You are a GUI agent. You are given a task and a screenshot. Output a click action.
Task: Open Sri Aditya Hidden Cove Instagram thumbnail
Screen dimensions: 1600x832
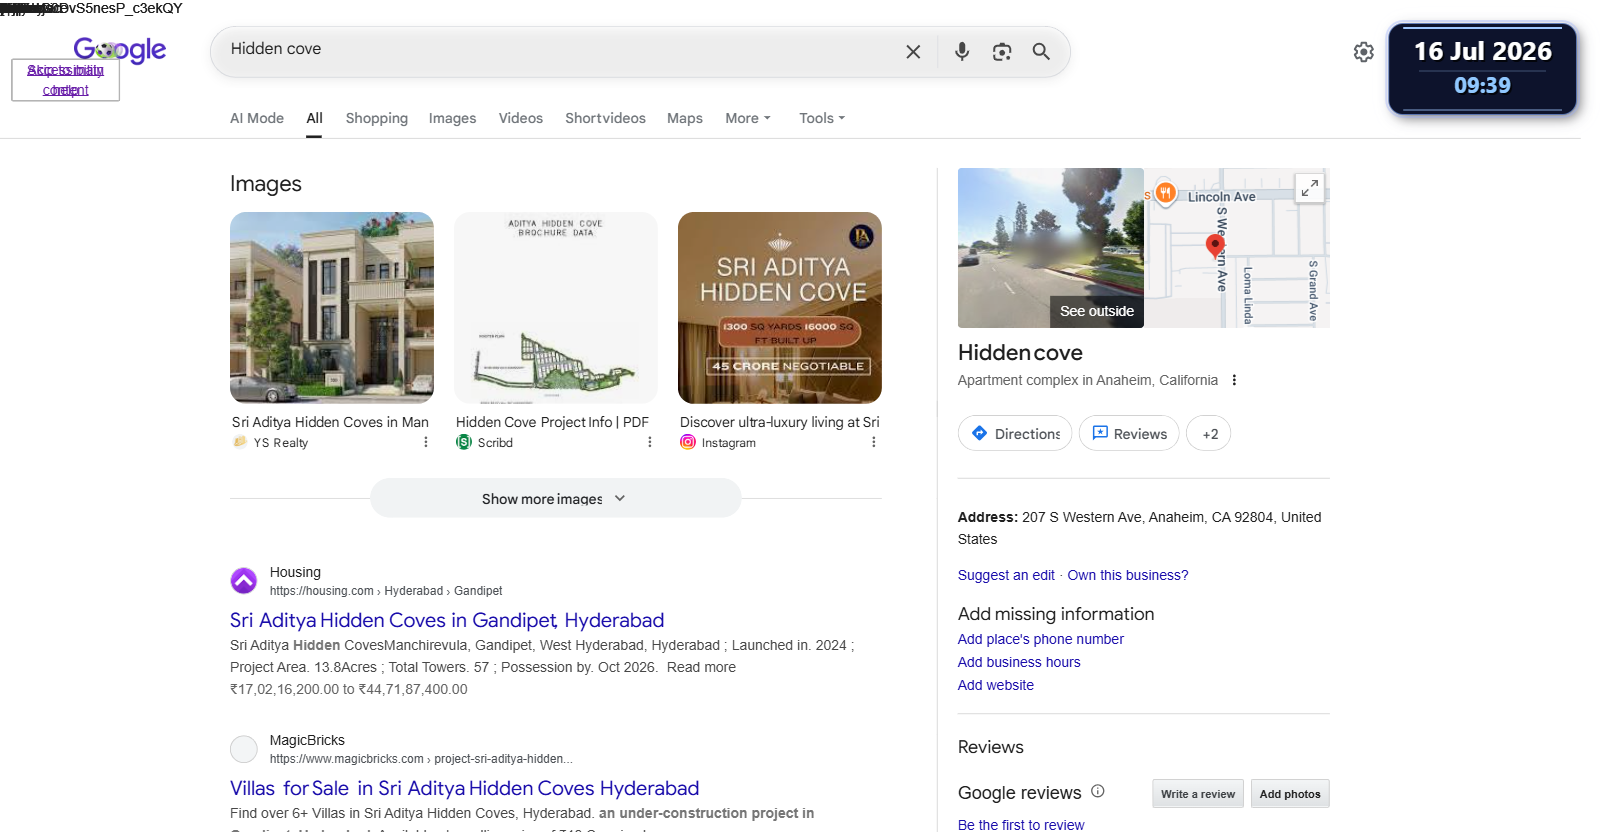(x=780, y=308)
